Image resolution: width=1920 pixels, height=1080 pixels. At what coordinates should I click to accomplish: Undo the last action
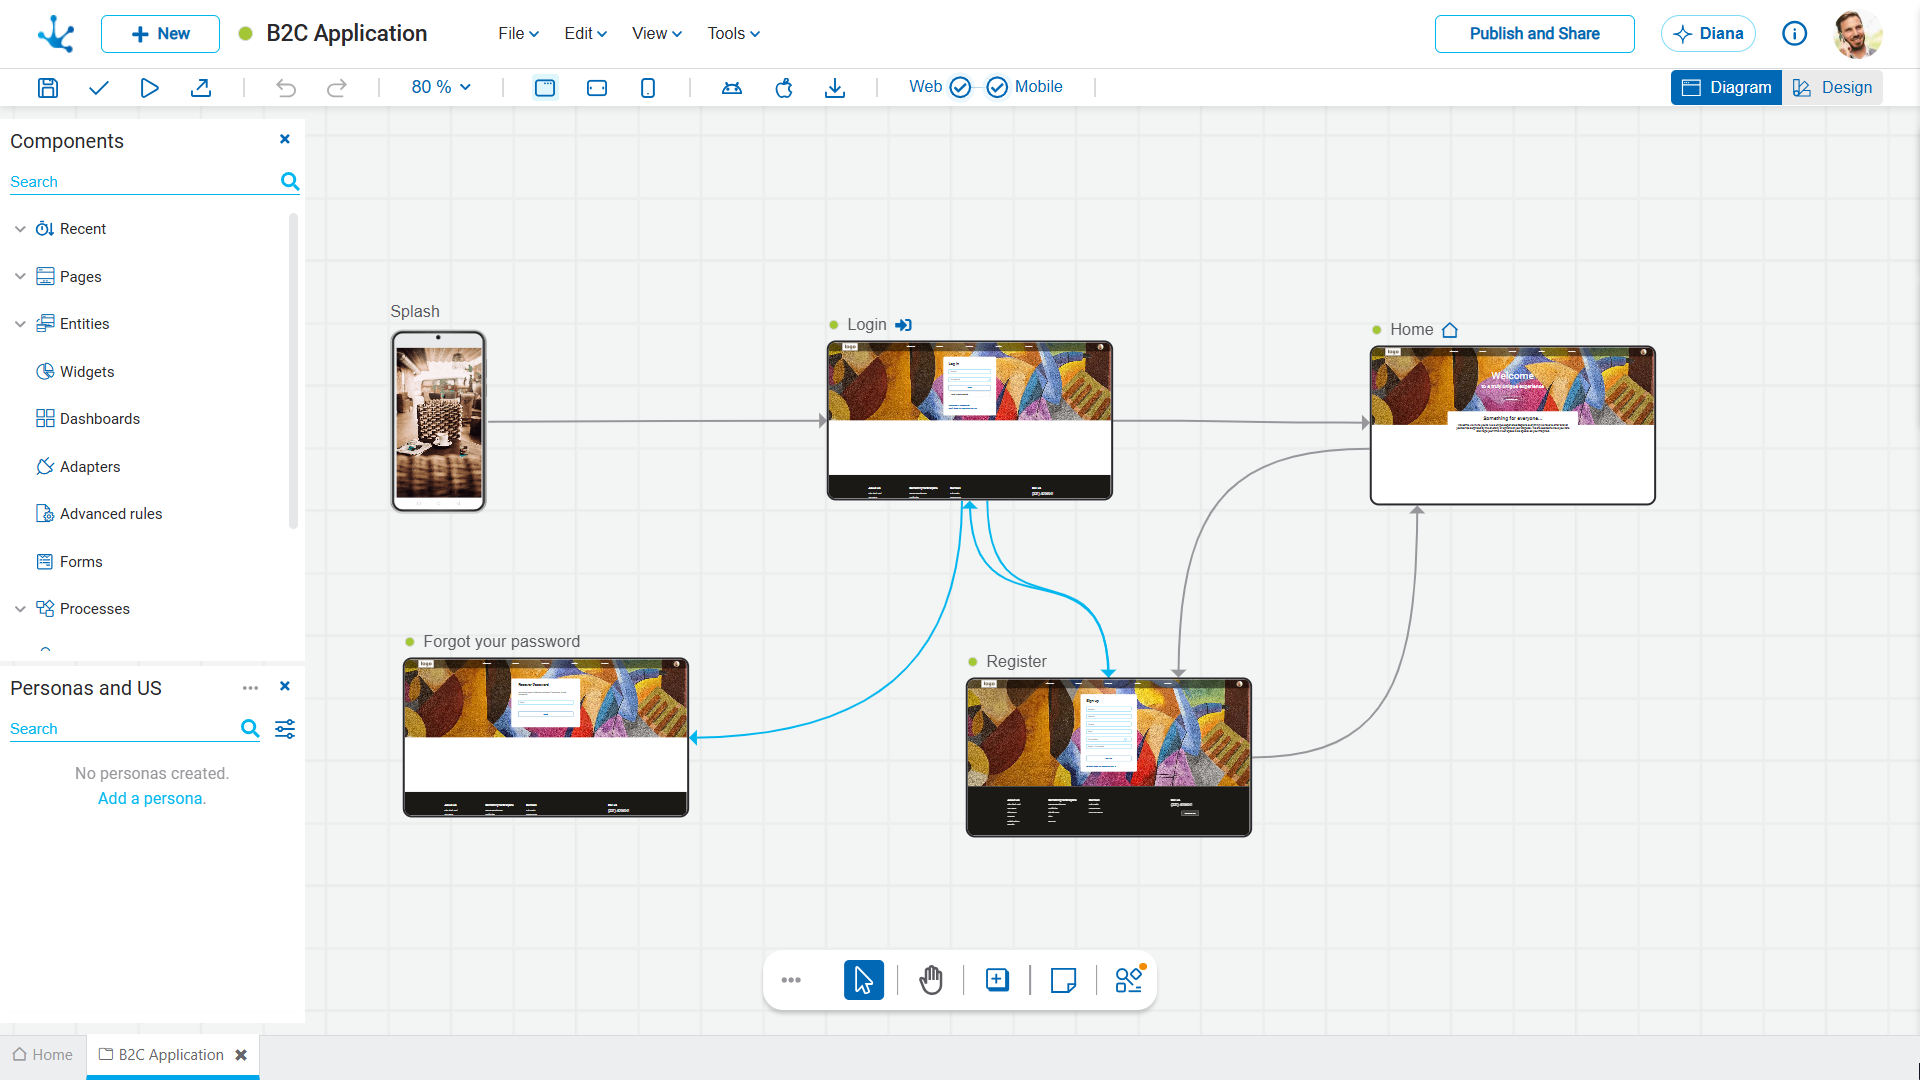286,88
